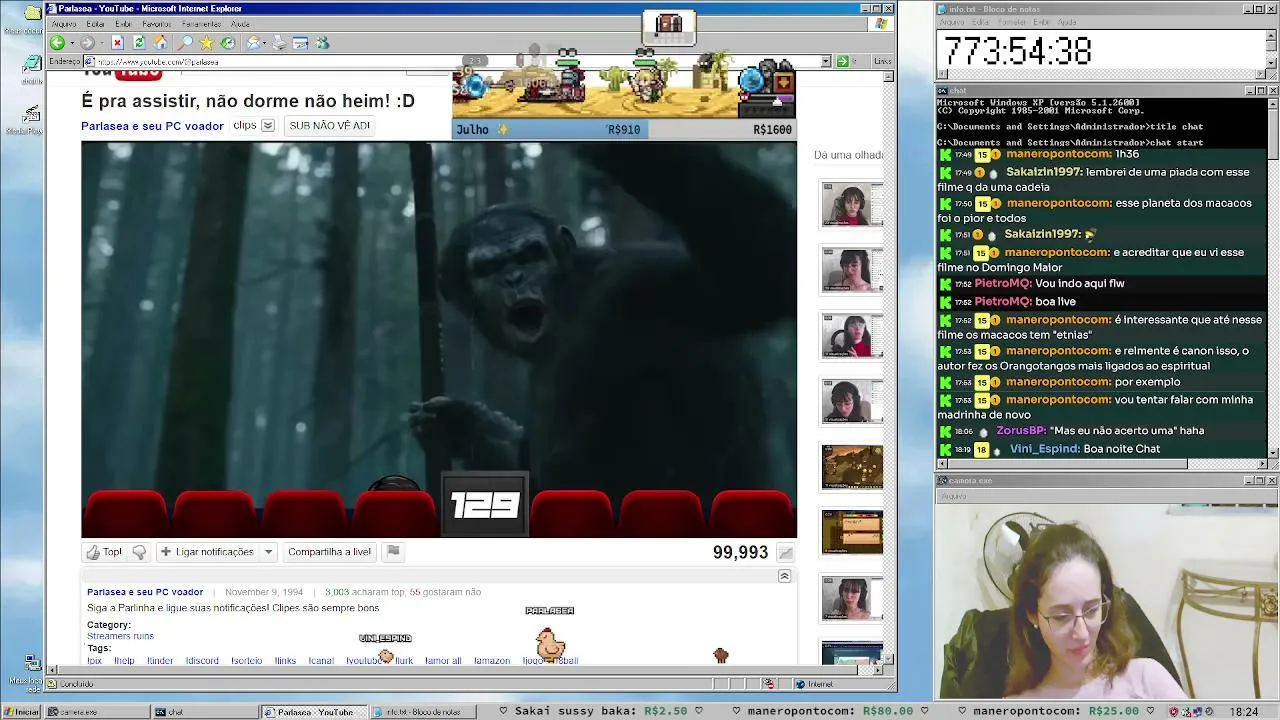
Task: Click Compartilha a live! button
Action: [329, 552]
